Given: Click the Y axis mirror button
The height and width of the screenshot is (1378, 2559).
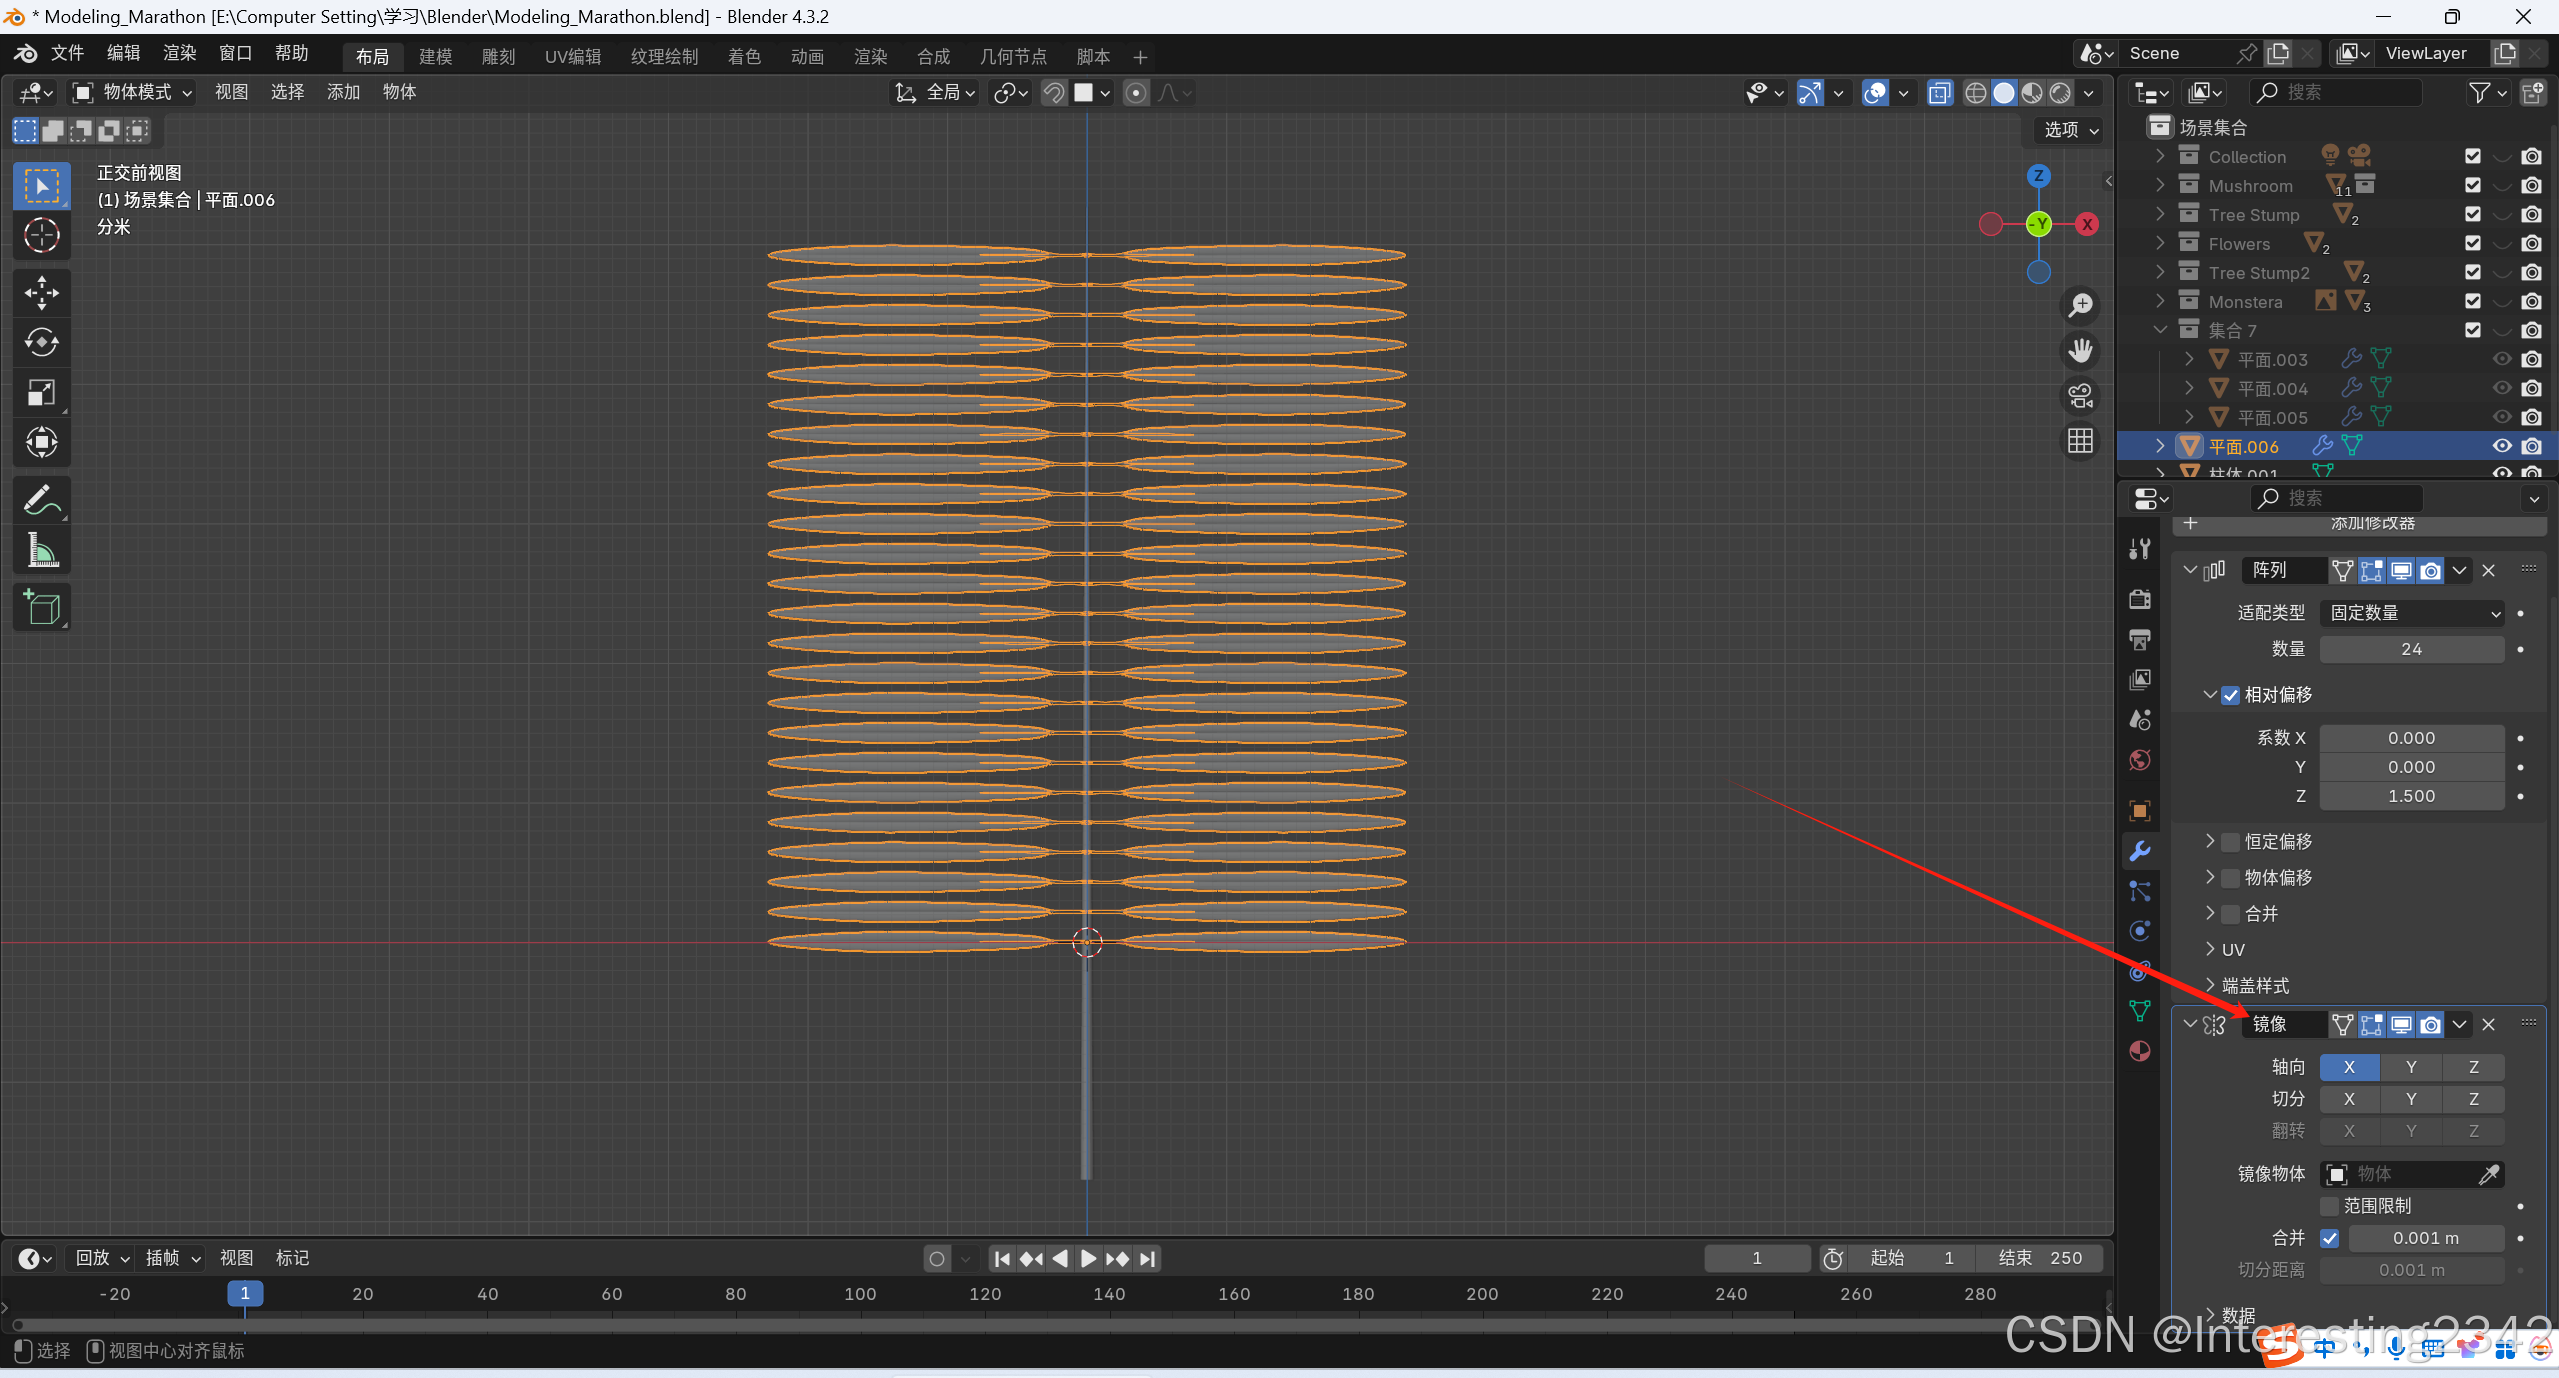Looking at the screenshot, I should 2411,1067.
